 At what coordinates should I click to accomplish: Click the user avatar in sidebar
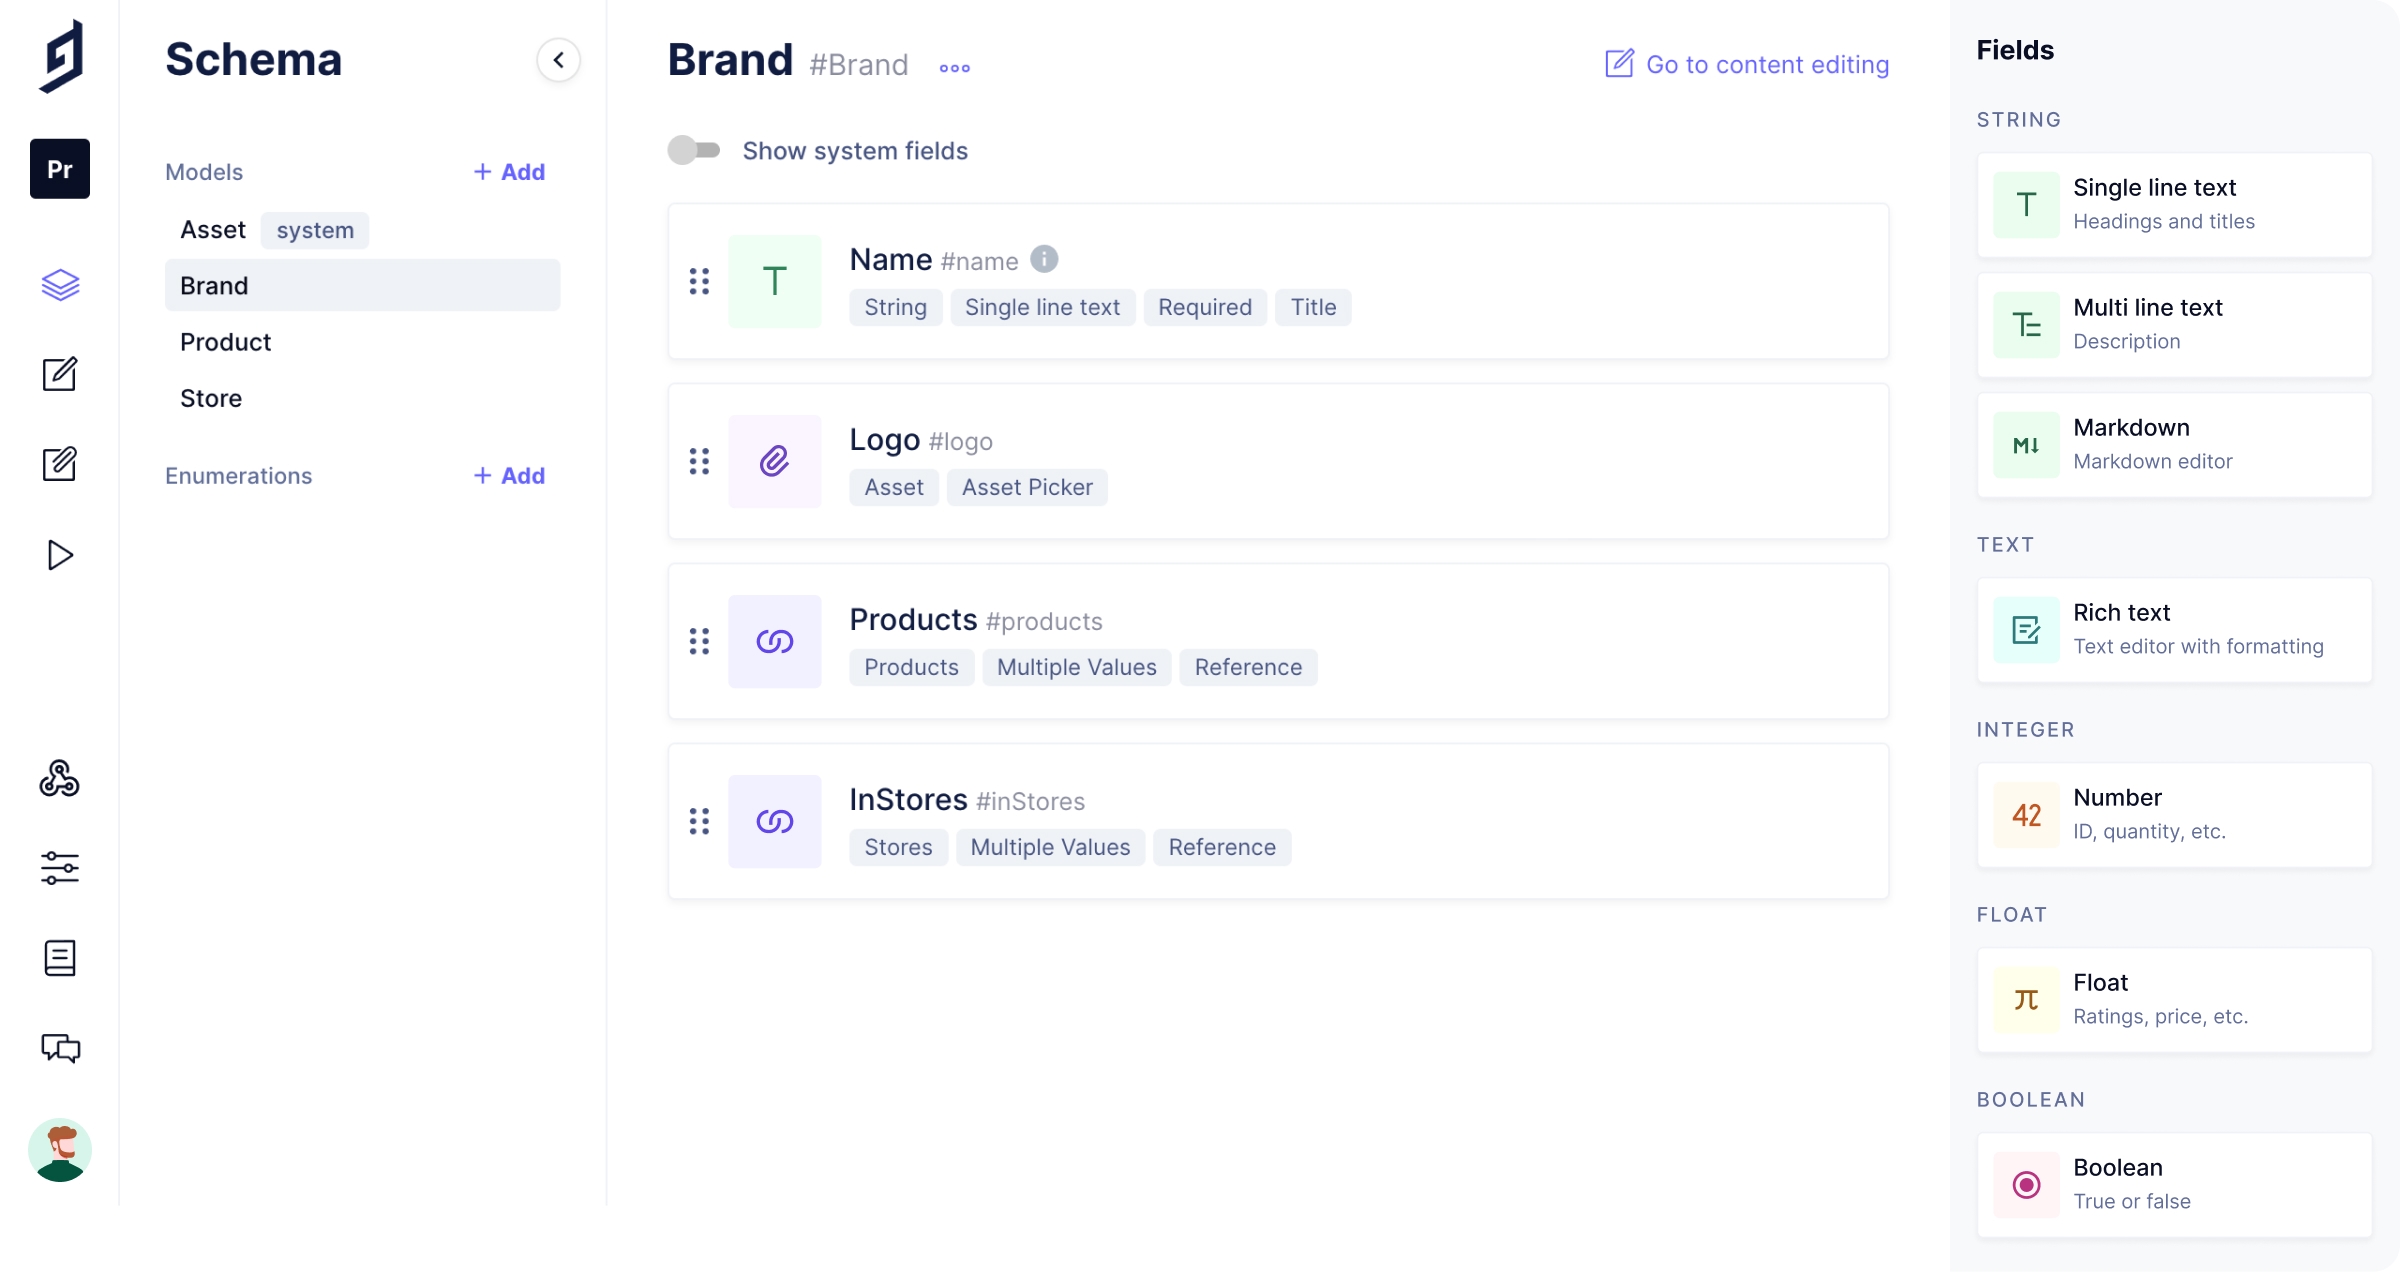point(60,1150)
